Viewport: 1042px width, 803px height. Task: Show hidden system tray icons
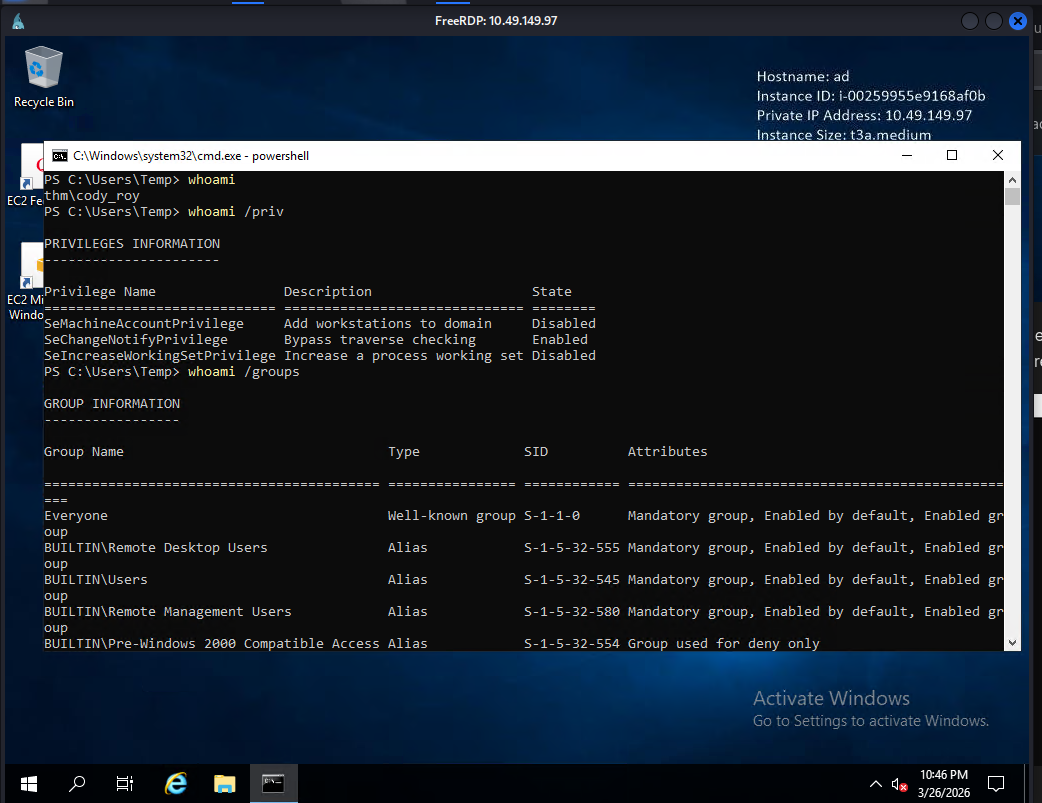876,784
